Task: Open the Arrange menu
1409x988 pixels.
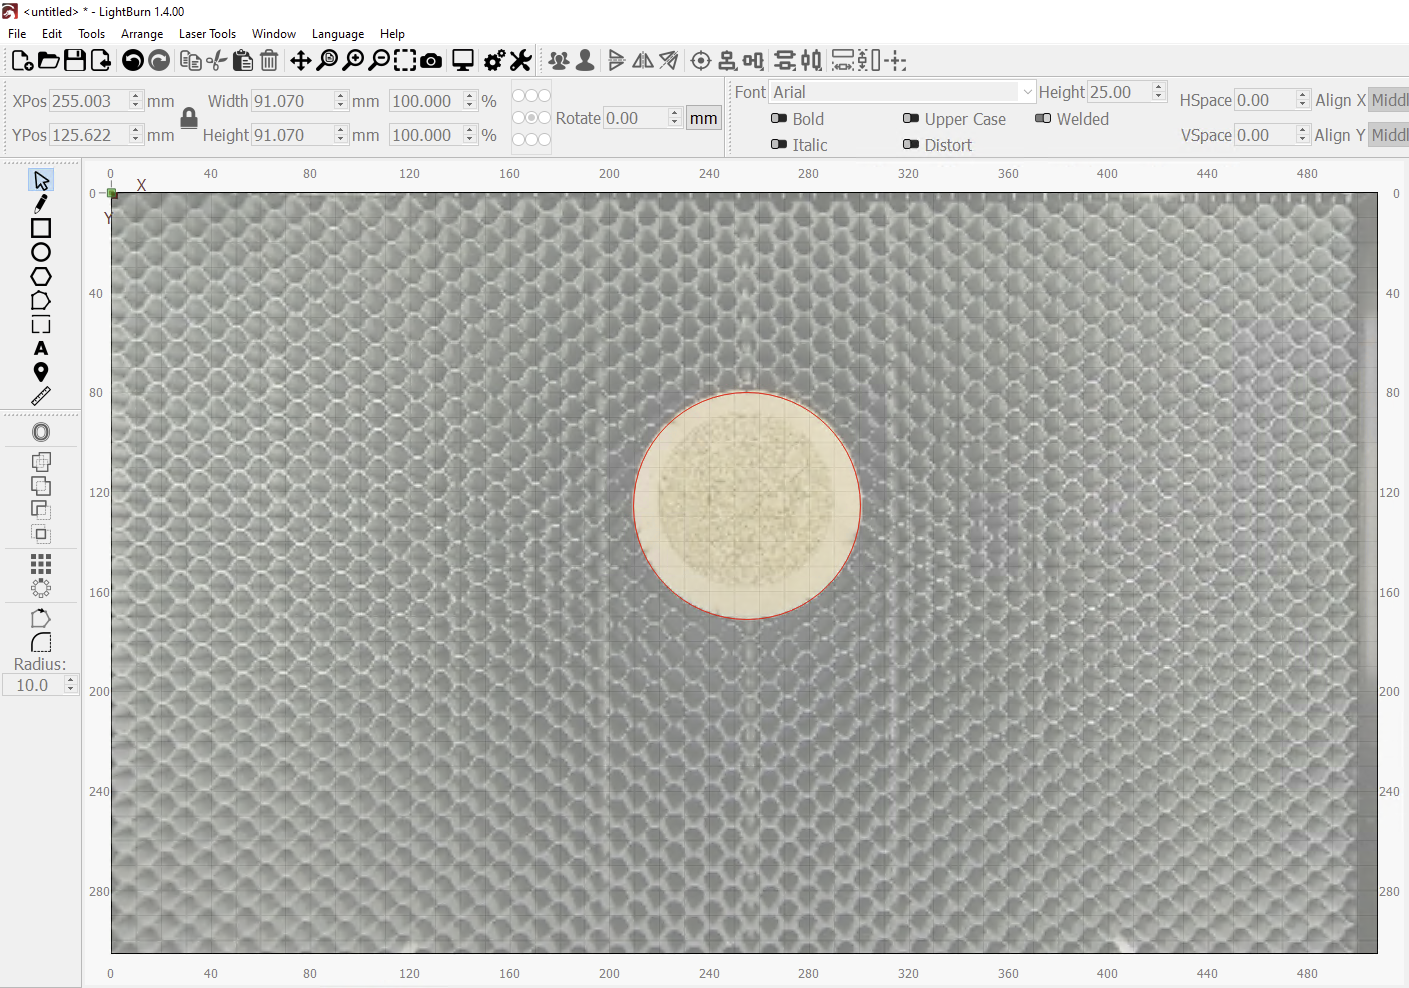Action: point(142,34)
